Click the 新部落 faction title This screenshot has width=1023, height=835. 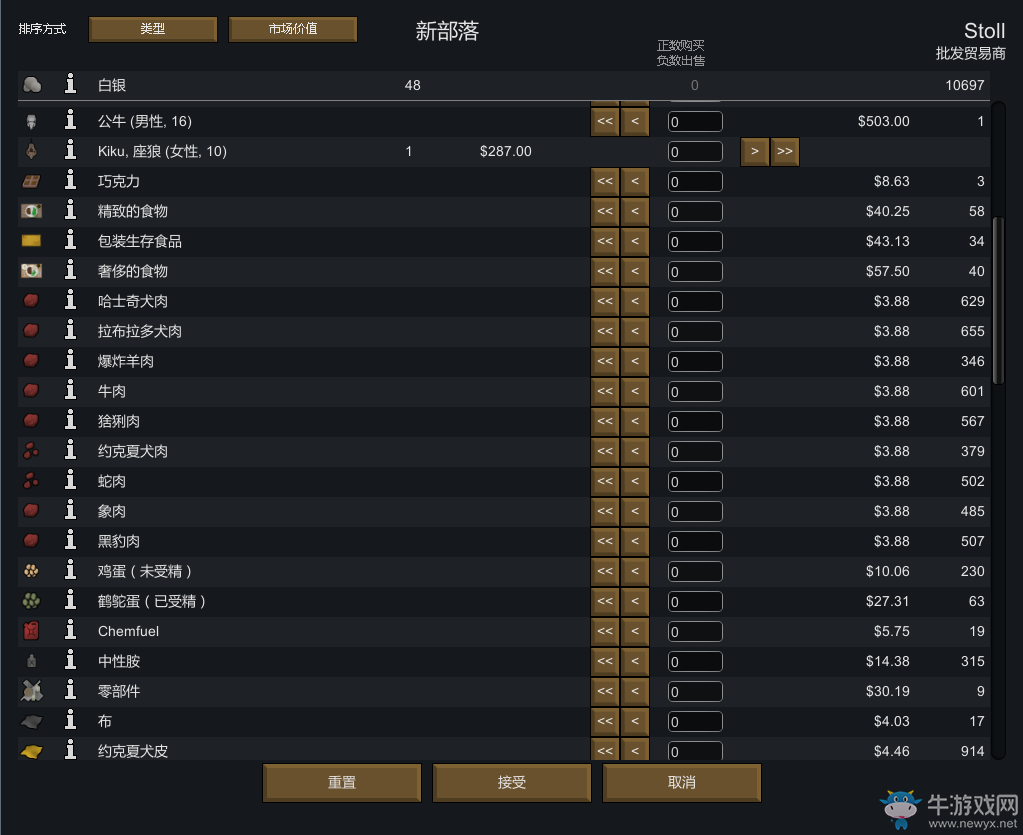(x=448, y=31)
